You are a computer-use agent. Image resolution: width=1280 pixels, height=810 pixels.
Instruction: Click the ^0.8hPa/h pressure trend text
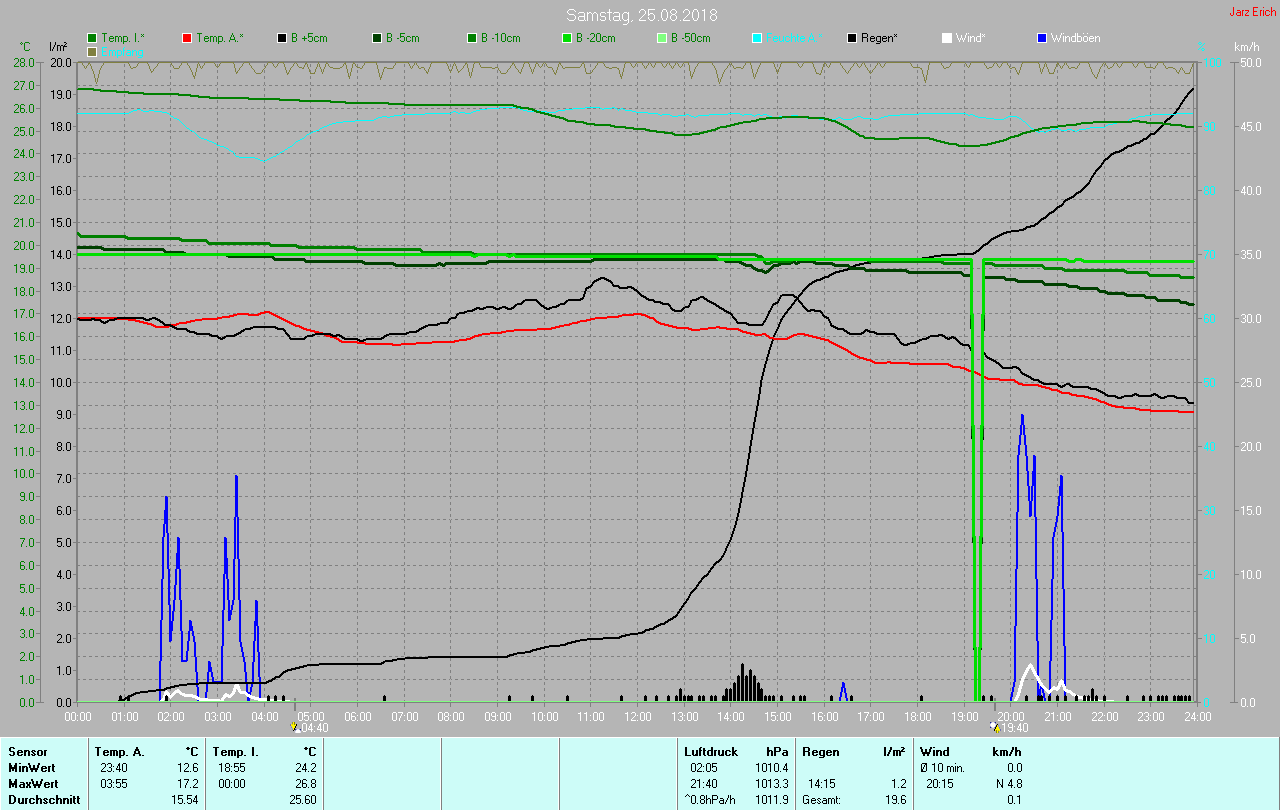point(712,800)
